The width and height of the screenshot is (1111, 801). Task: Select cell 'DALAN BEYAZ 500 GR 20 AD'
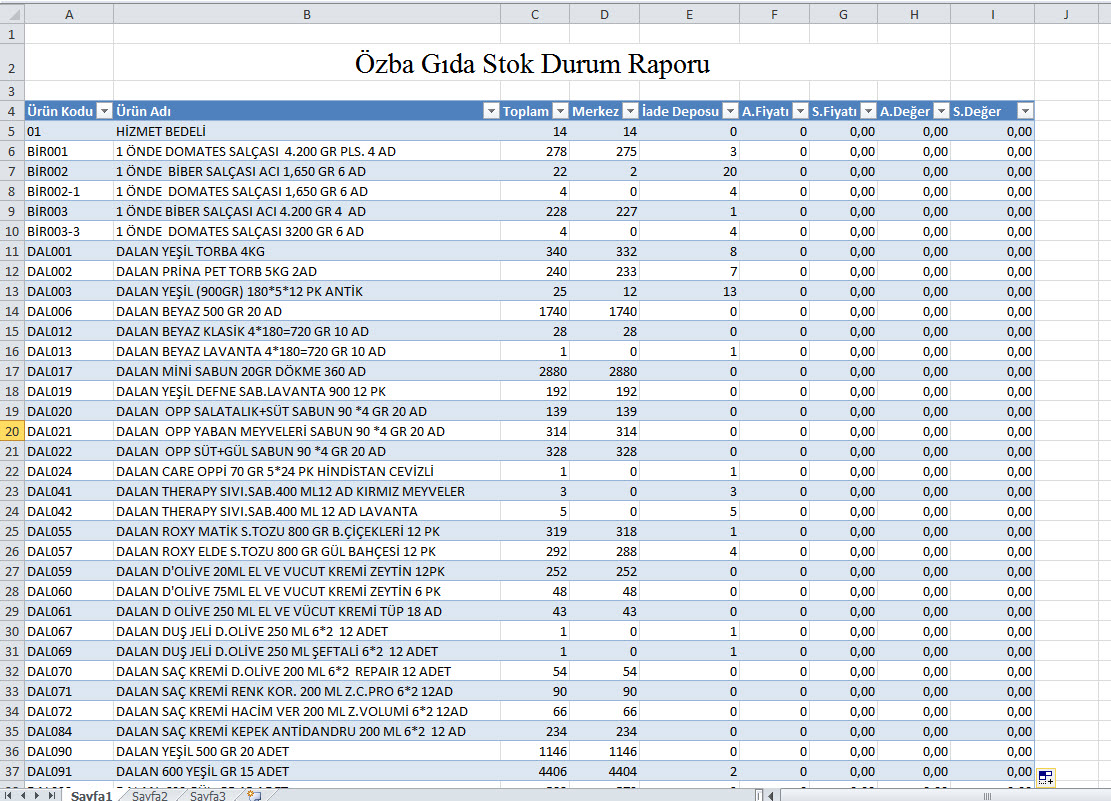(x=307, y=311)
